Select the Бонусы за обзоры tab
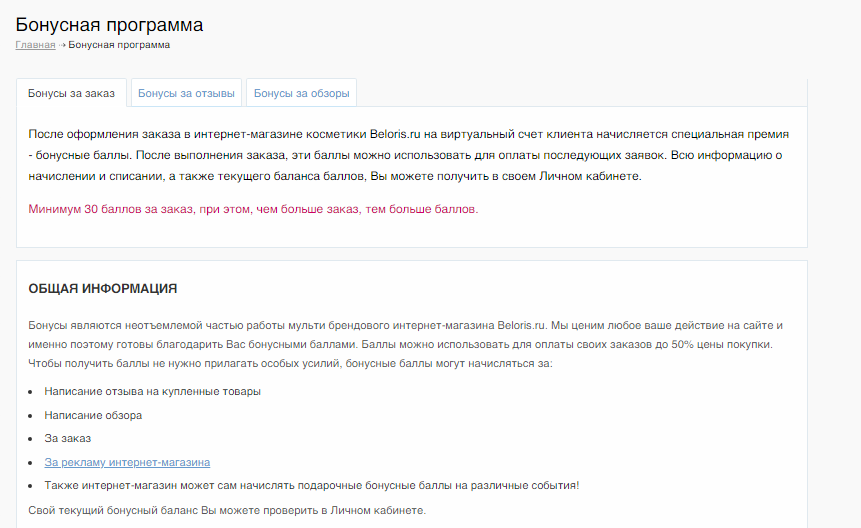Viewport: 861px width, 528px height. (x=301, y=94)
